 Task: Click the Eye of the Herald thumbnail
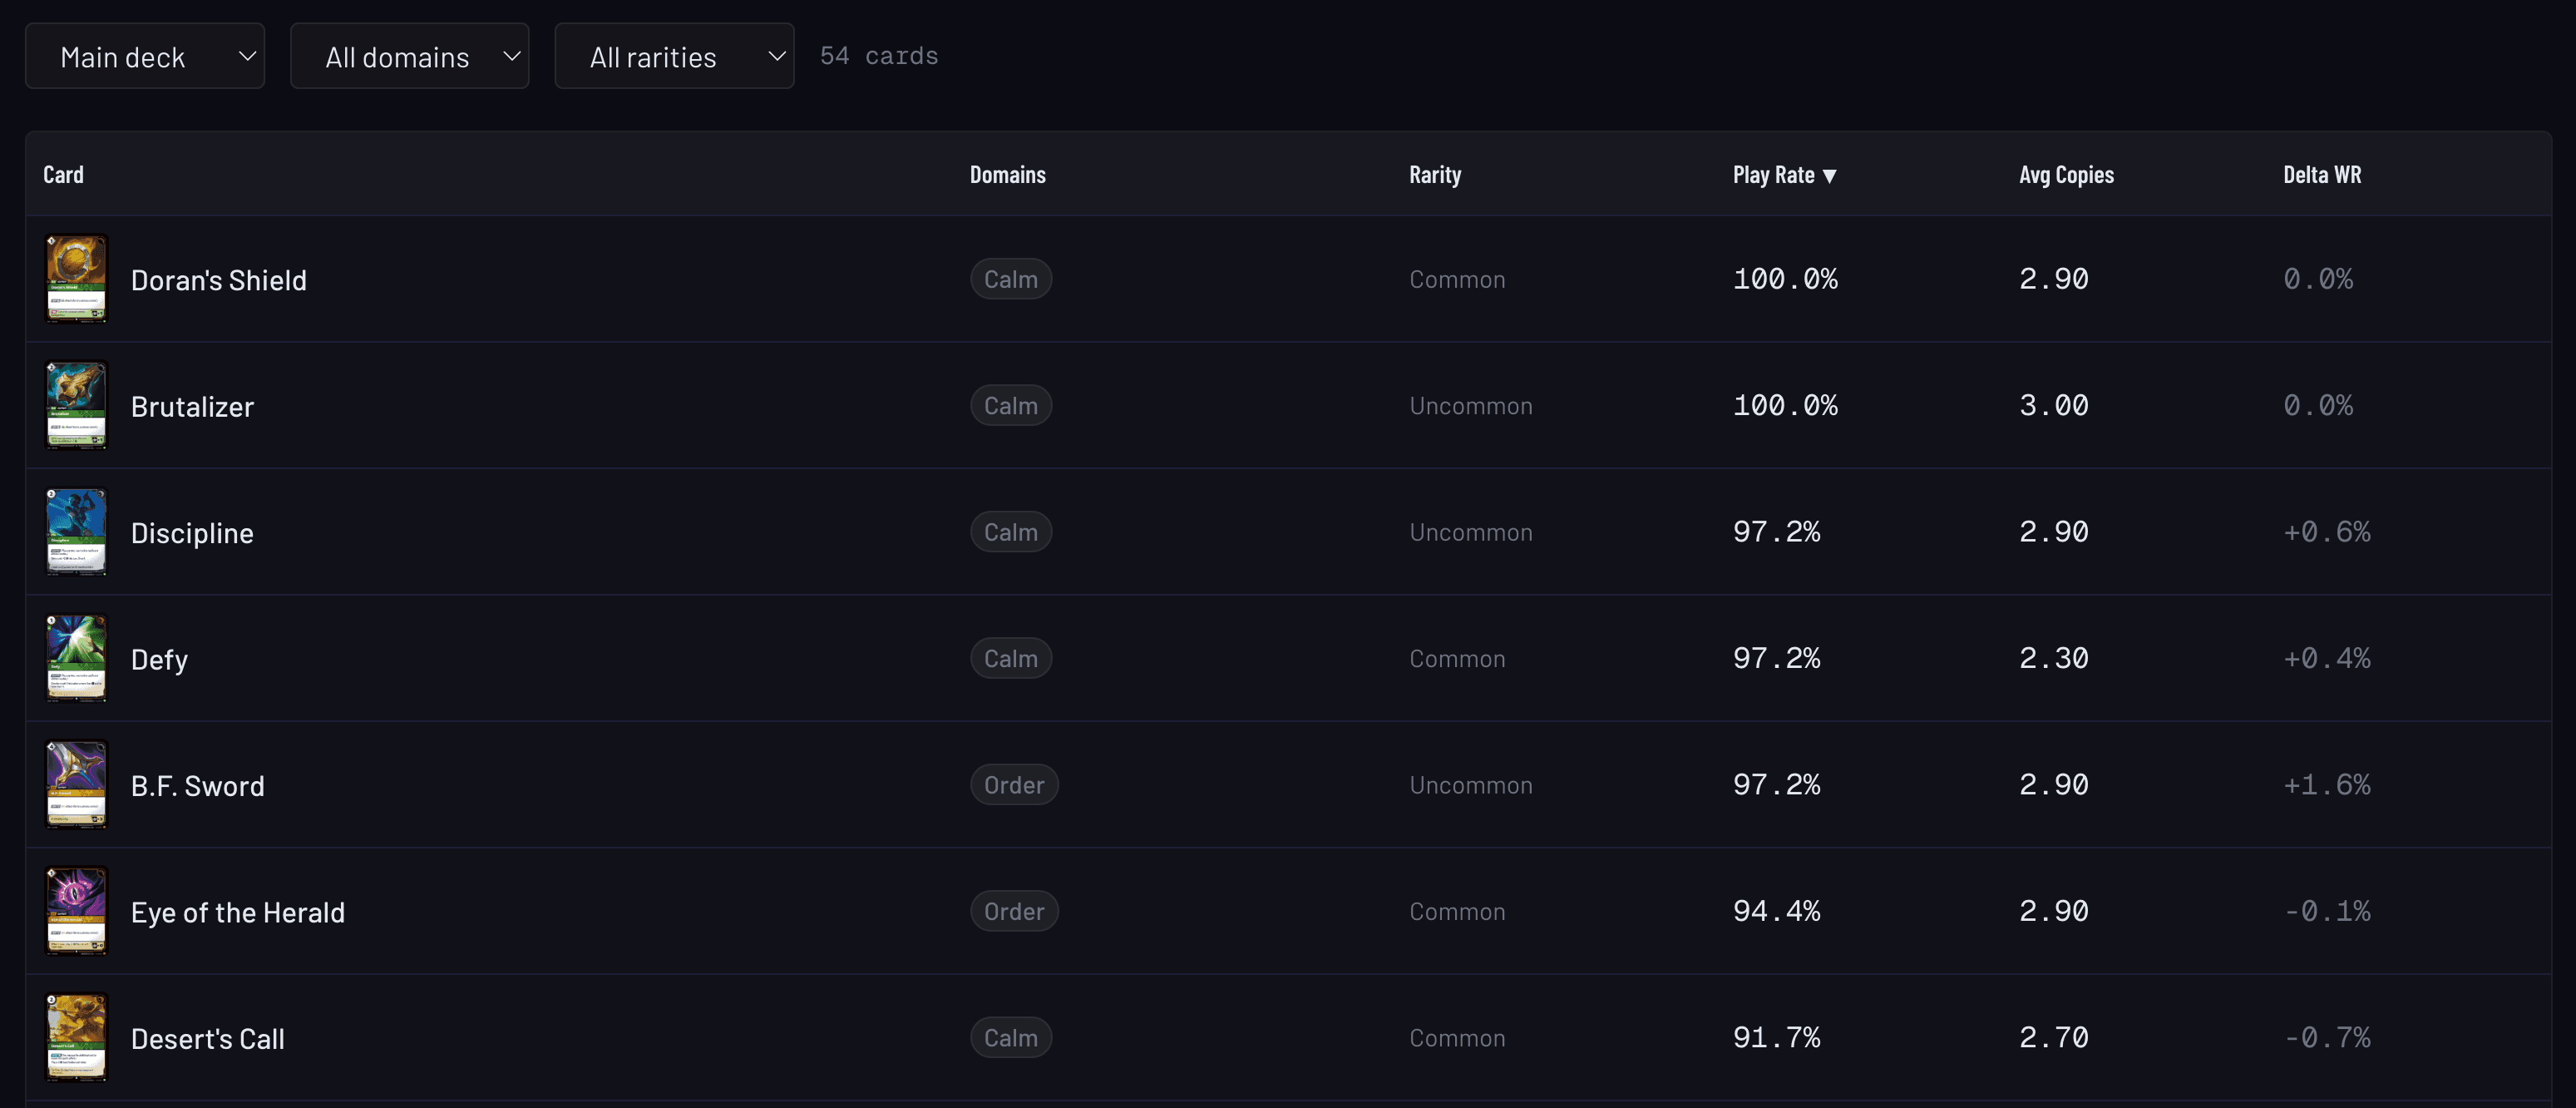click(x=76, y=910)
